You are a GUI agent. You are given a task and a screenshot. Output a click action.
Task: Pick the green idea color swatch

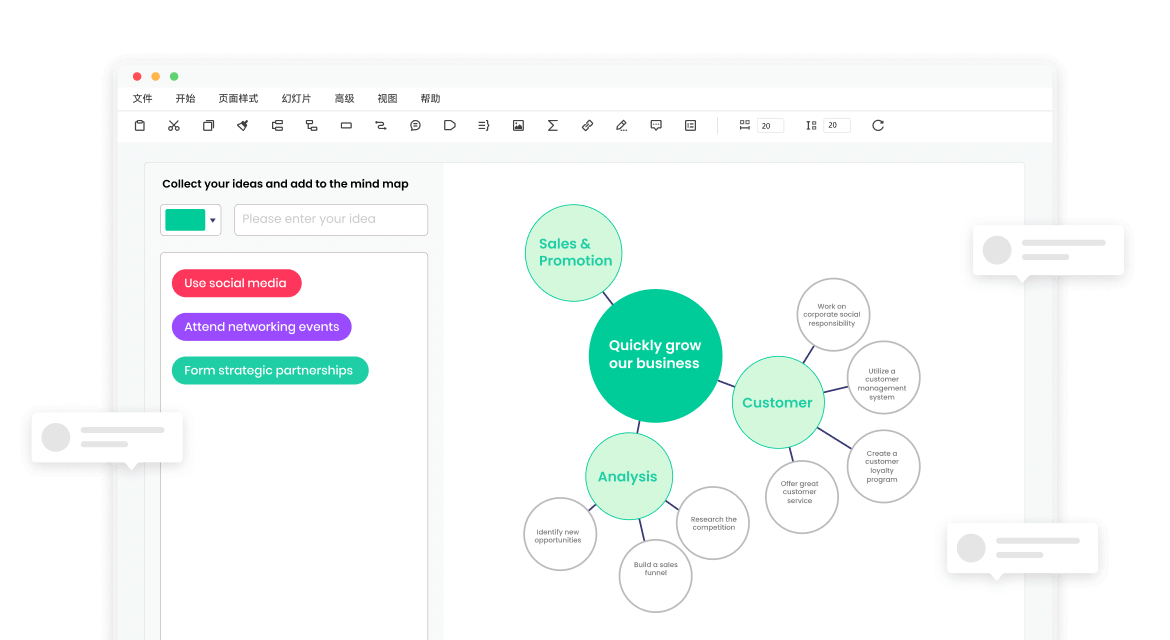tap(185, 220)
